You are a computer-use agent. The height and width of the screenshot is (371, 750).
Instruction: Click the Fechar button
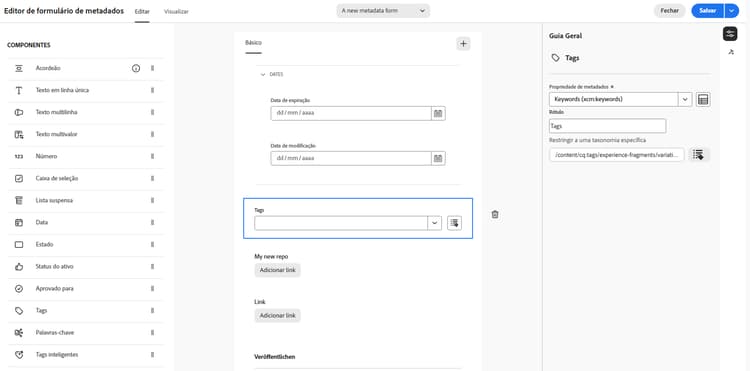[669, 11]
